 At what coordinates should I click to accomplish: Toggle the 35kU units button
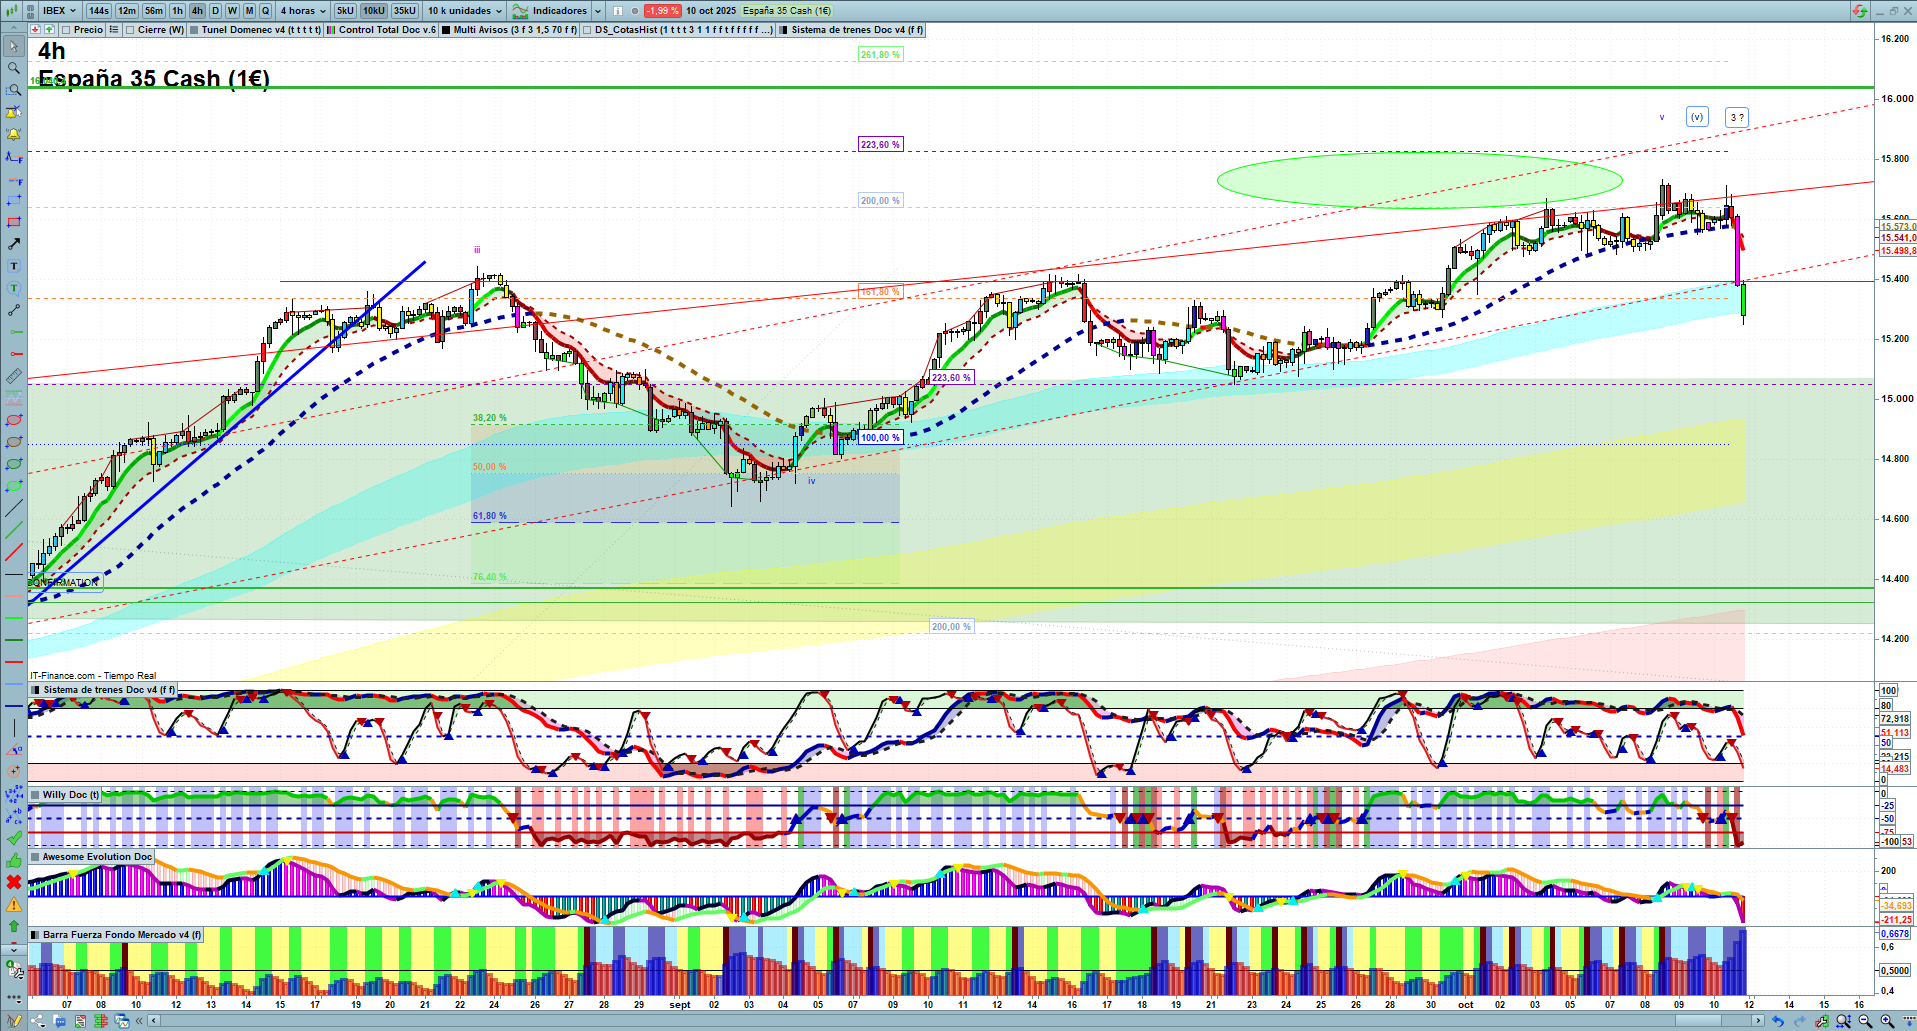(405, 11)
